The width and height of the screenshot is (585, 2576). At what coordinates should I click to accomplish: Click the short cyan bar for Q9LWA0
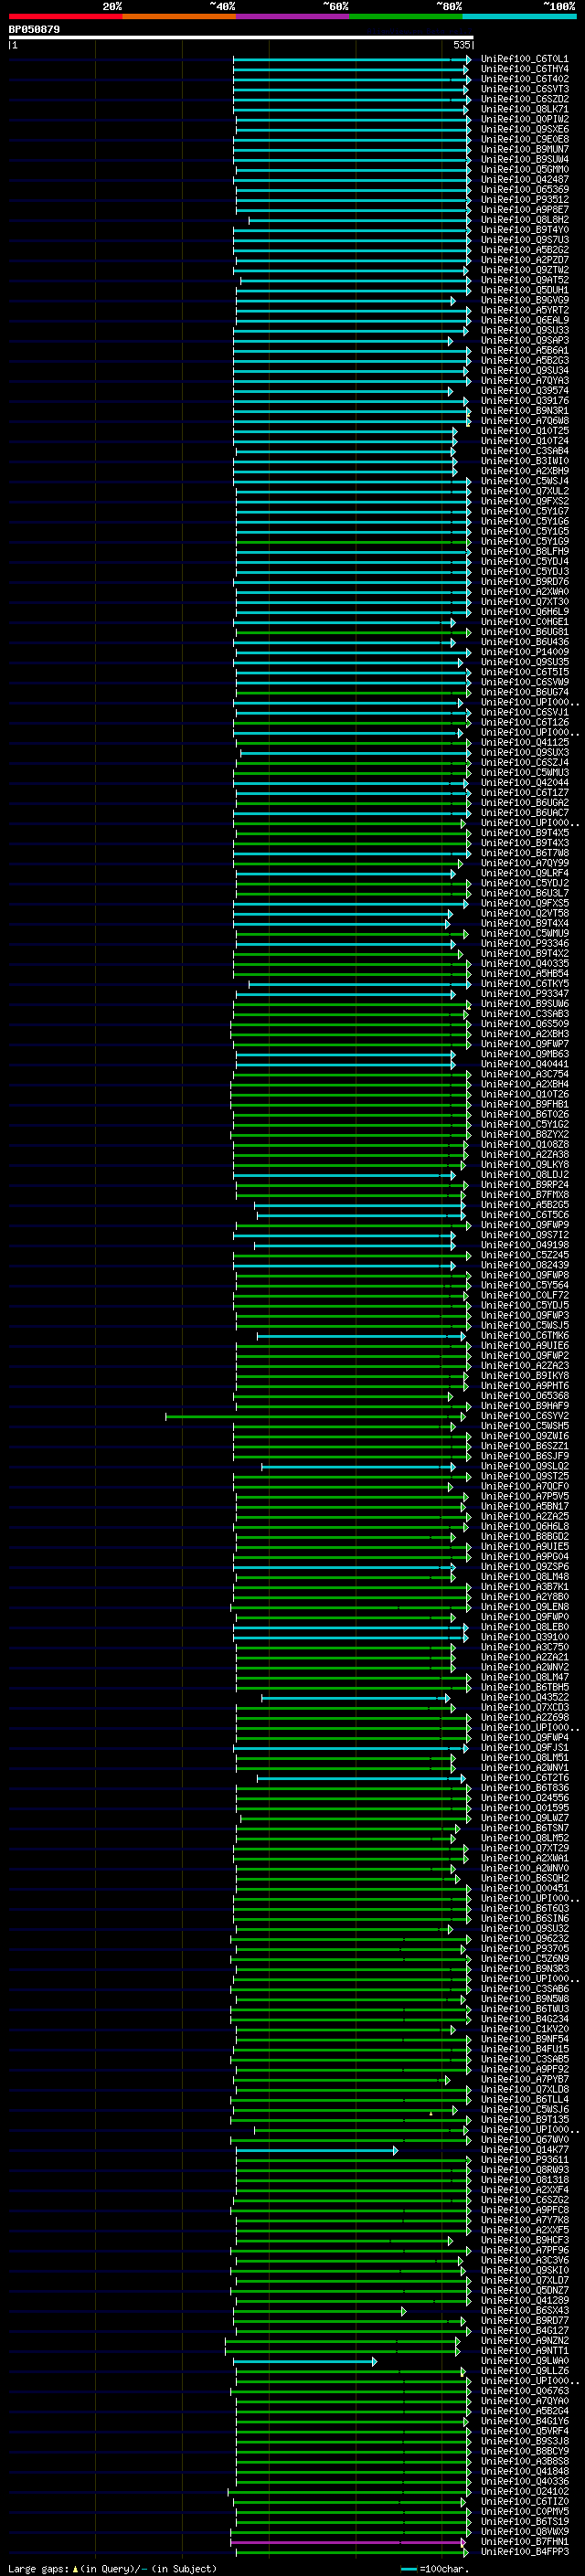point(305,2361)
